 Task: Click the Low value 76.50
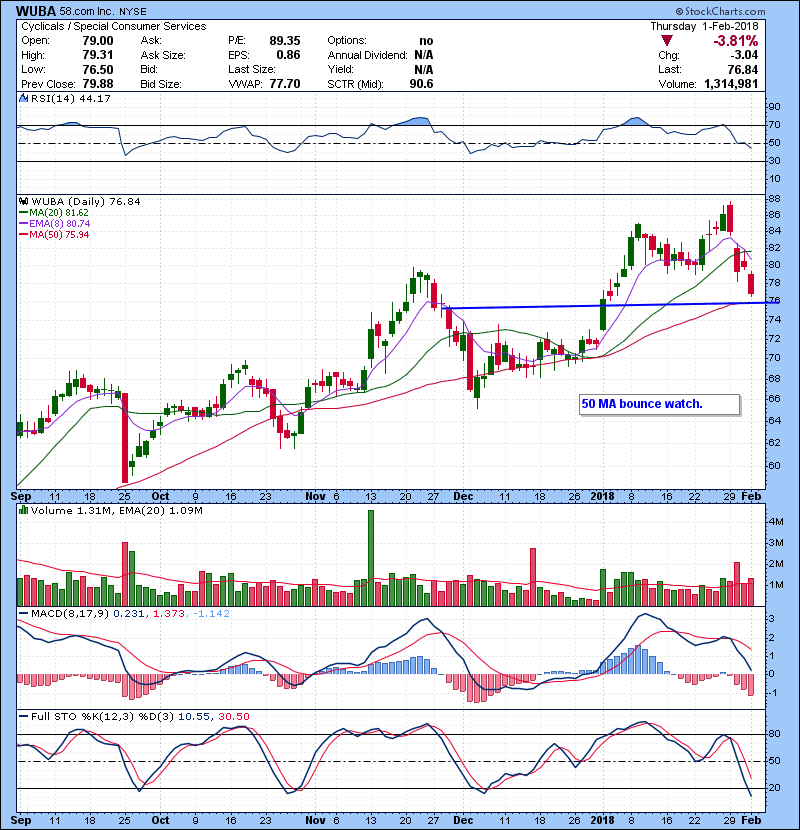[x=98, y=69]
